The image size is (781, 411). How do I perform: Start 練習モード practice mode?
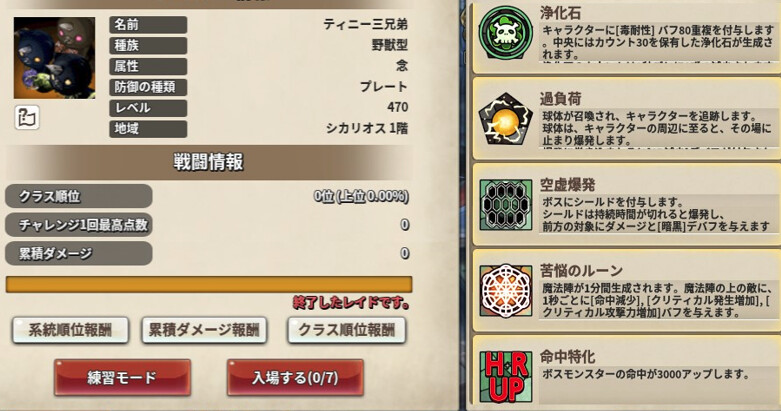(123, 378)
